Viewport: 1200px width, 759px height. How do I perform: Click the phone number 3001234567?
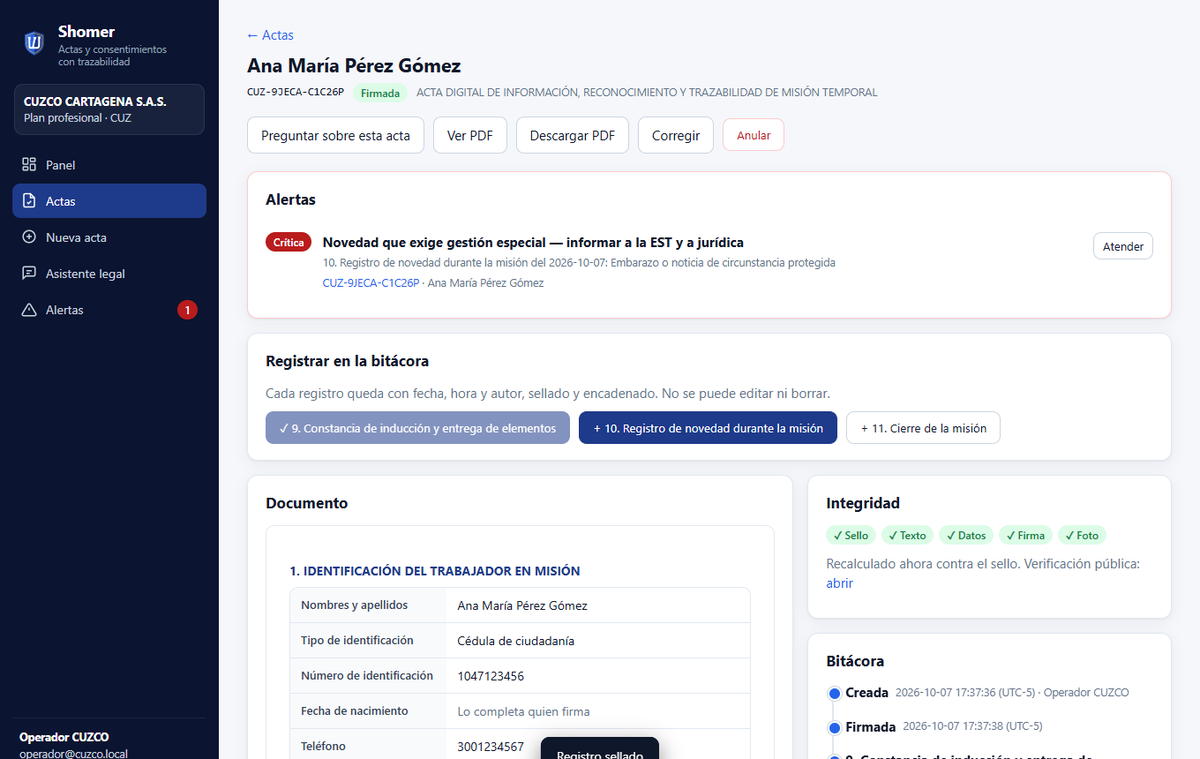(490, 747)
